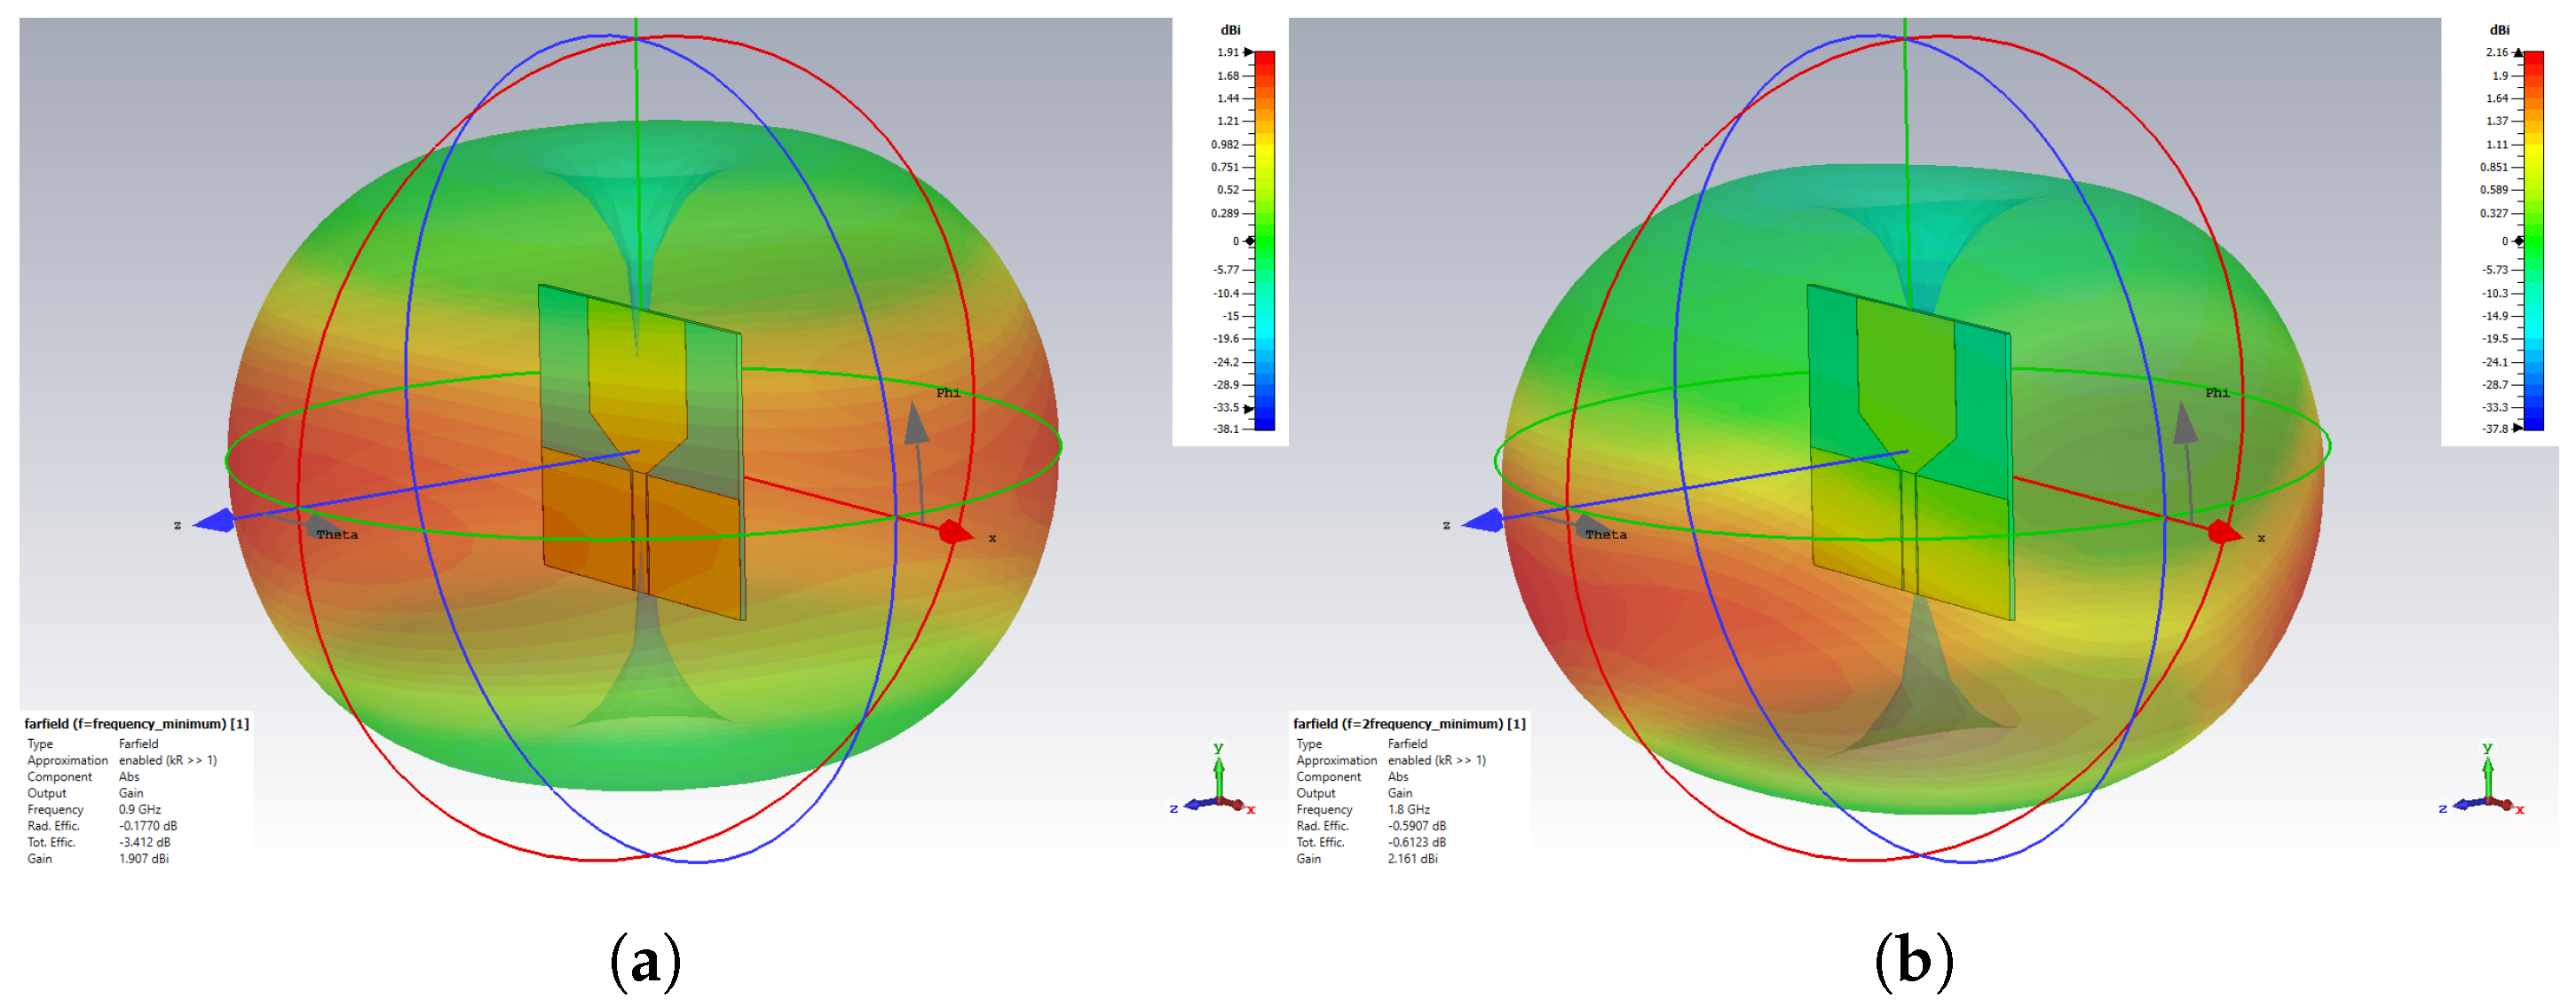This screenshot has width=2576, height=1007.
Task: Click the 2.161 dBi gain value
Action: tap(1412, 859)
